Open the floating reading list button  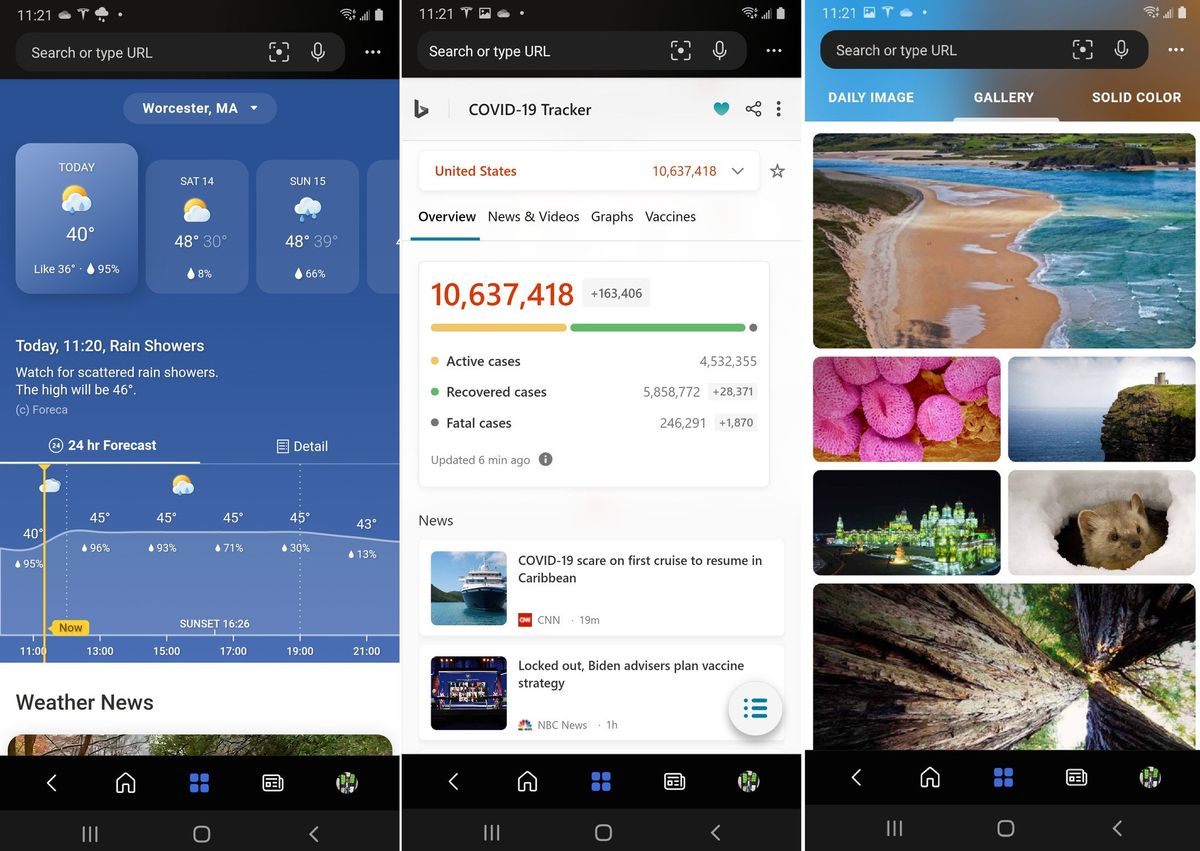pos(755,708)
